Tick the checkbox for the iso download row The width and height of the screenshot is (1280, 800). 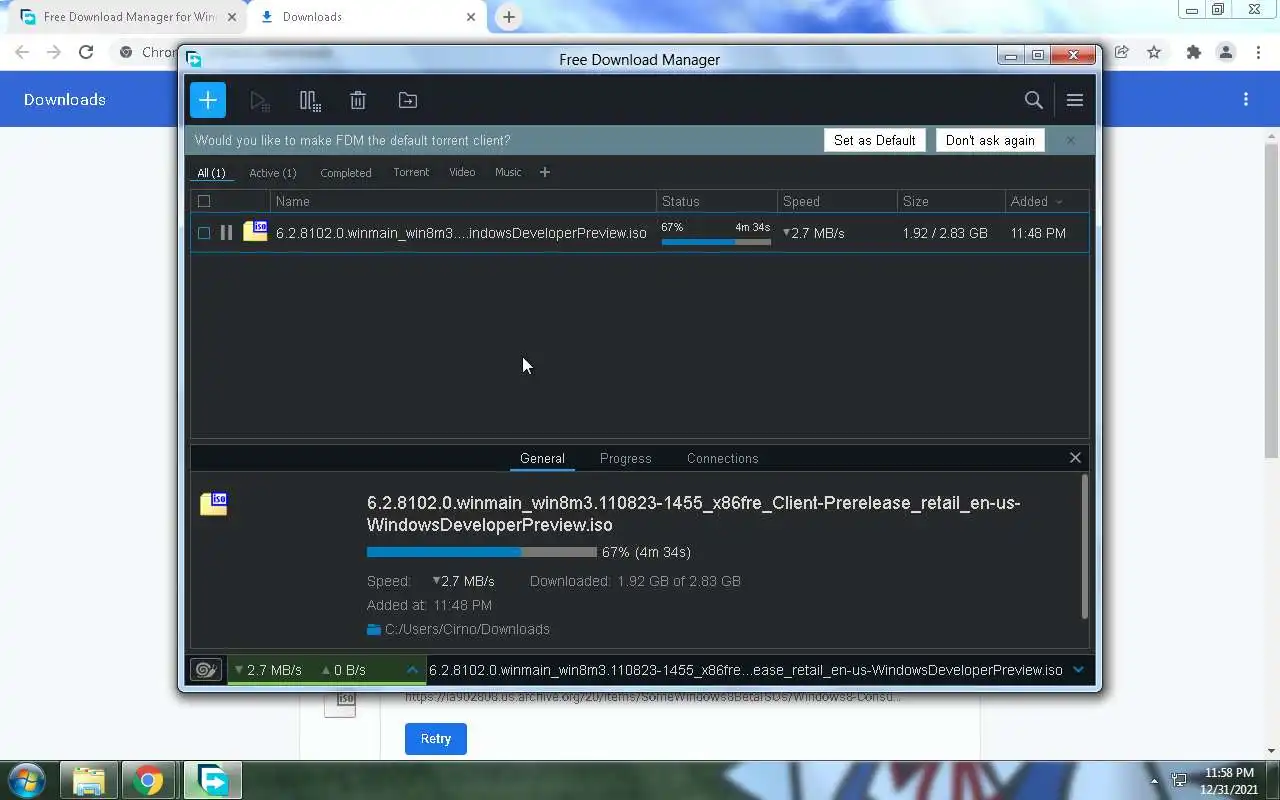pyautogui.click(x=204, y=233)
